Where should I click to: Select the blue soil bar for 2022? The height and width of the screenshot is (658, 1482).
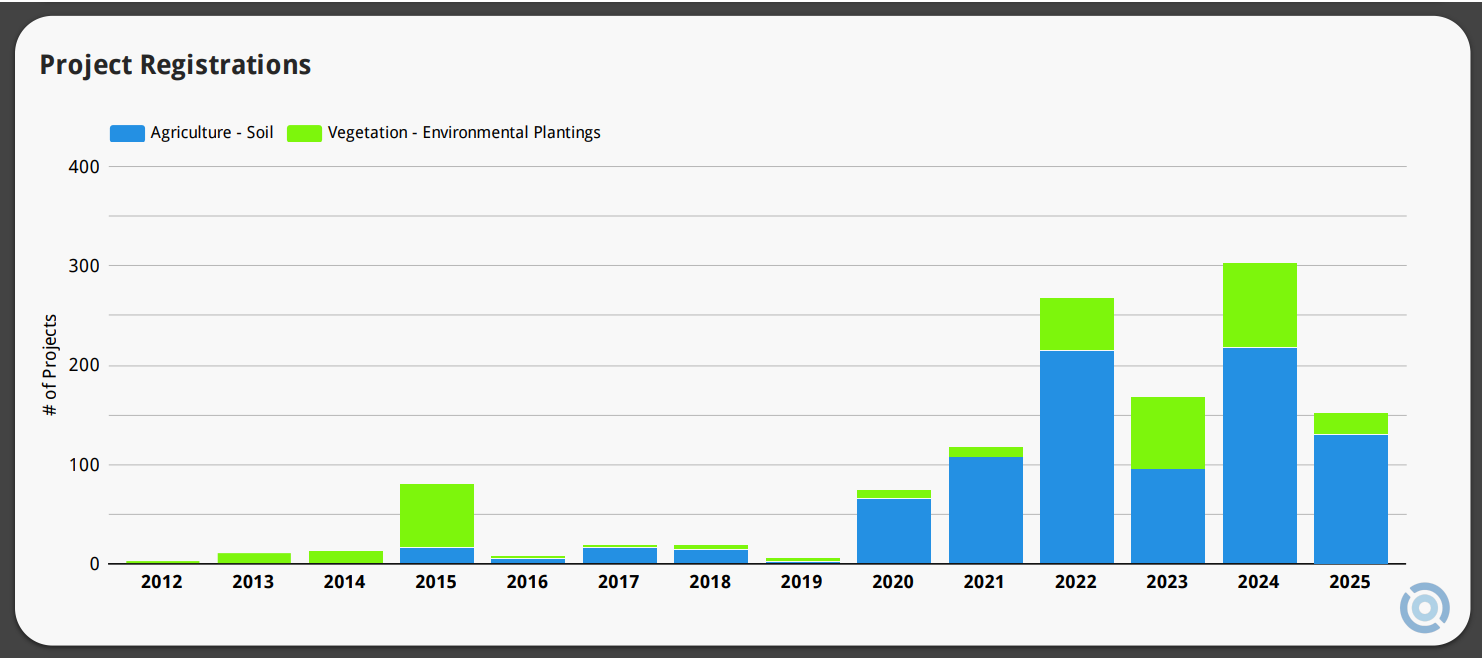tap(1076, 457)
